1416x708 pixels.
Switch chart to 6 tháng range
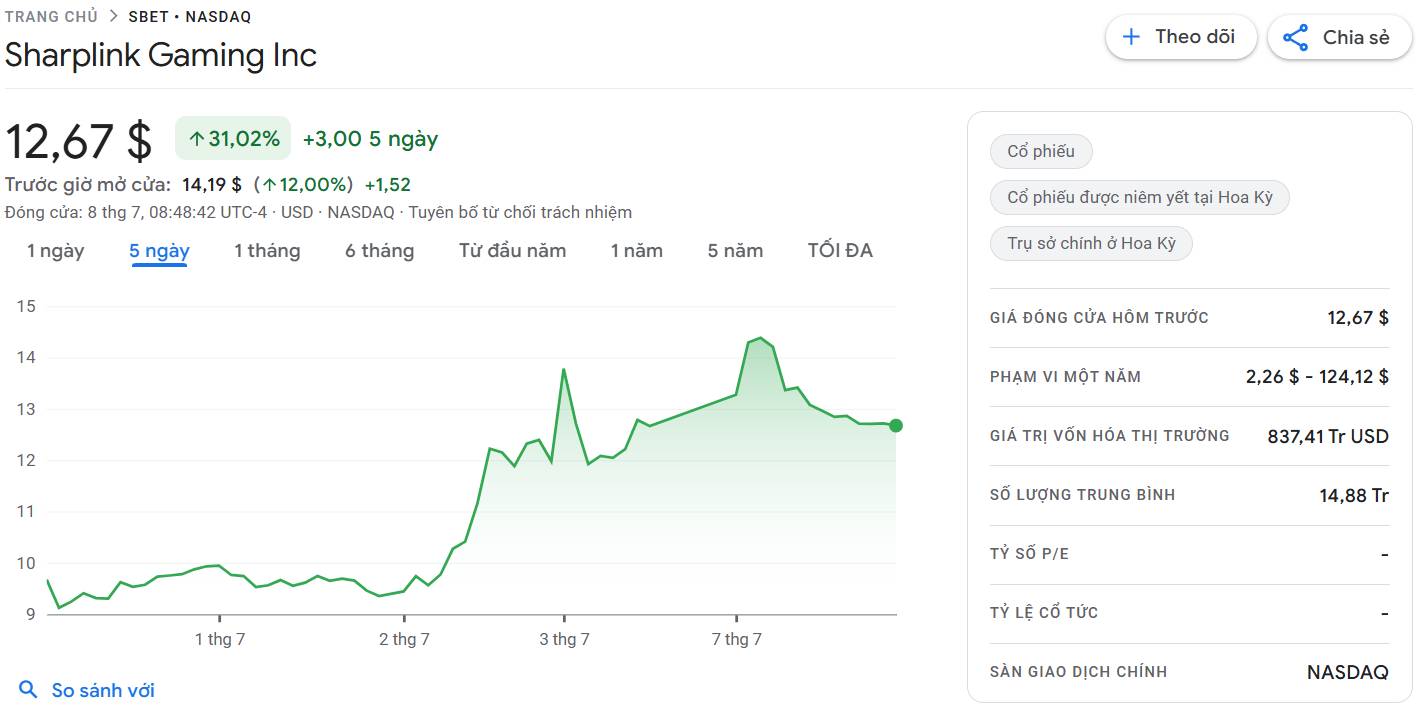pos(380,251)
